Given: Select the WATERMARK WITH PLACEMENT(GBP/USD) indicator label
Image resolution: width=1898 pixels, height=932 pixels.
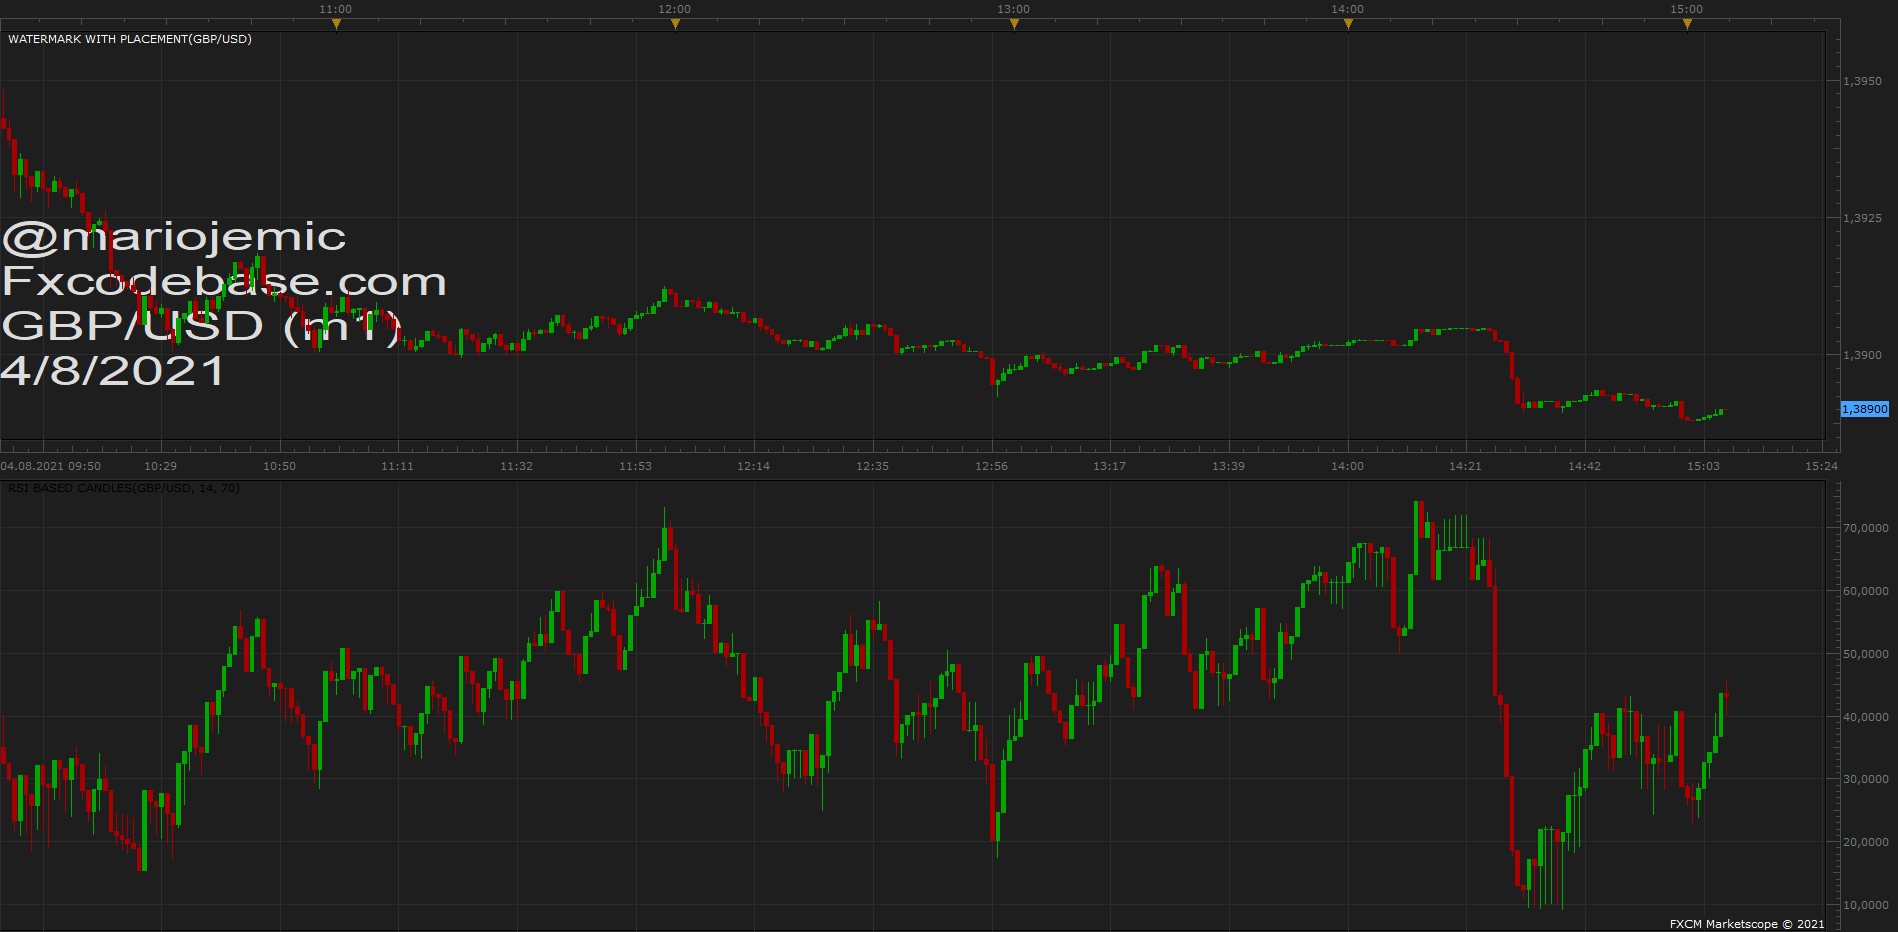Looking at the screenshot, I should [x=130, y=39].
